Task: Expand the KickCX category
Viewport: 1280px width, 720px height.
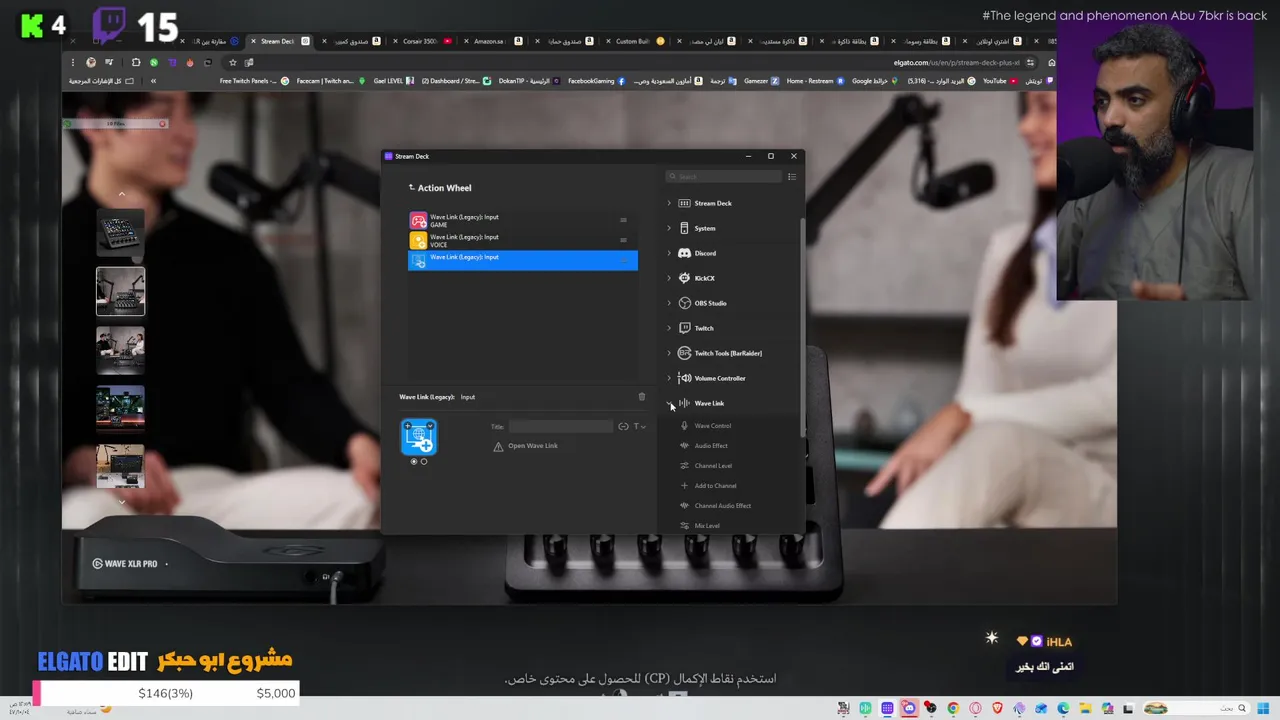Action: tap(669, 278)
